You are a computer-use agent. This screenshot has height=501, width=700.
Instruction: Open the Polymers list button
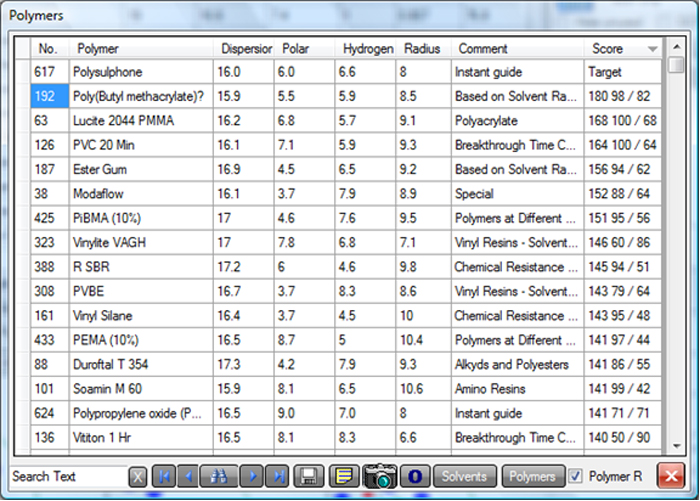point(532,476)
